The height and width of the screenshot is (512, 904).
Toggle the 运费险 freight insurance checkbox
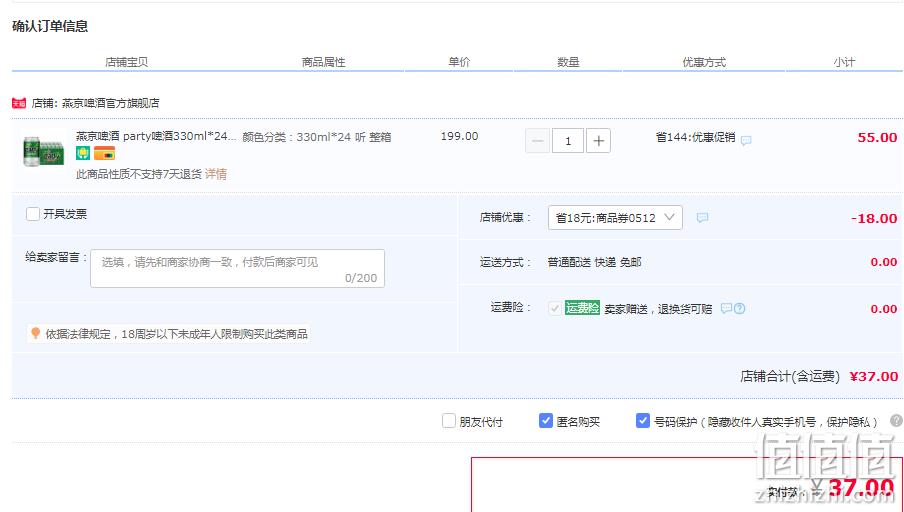pos(555,308)
